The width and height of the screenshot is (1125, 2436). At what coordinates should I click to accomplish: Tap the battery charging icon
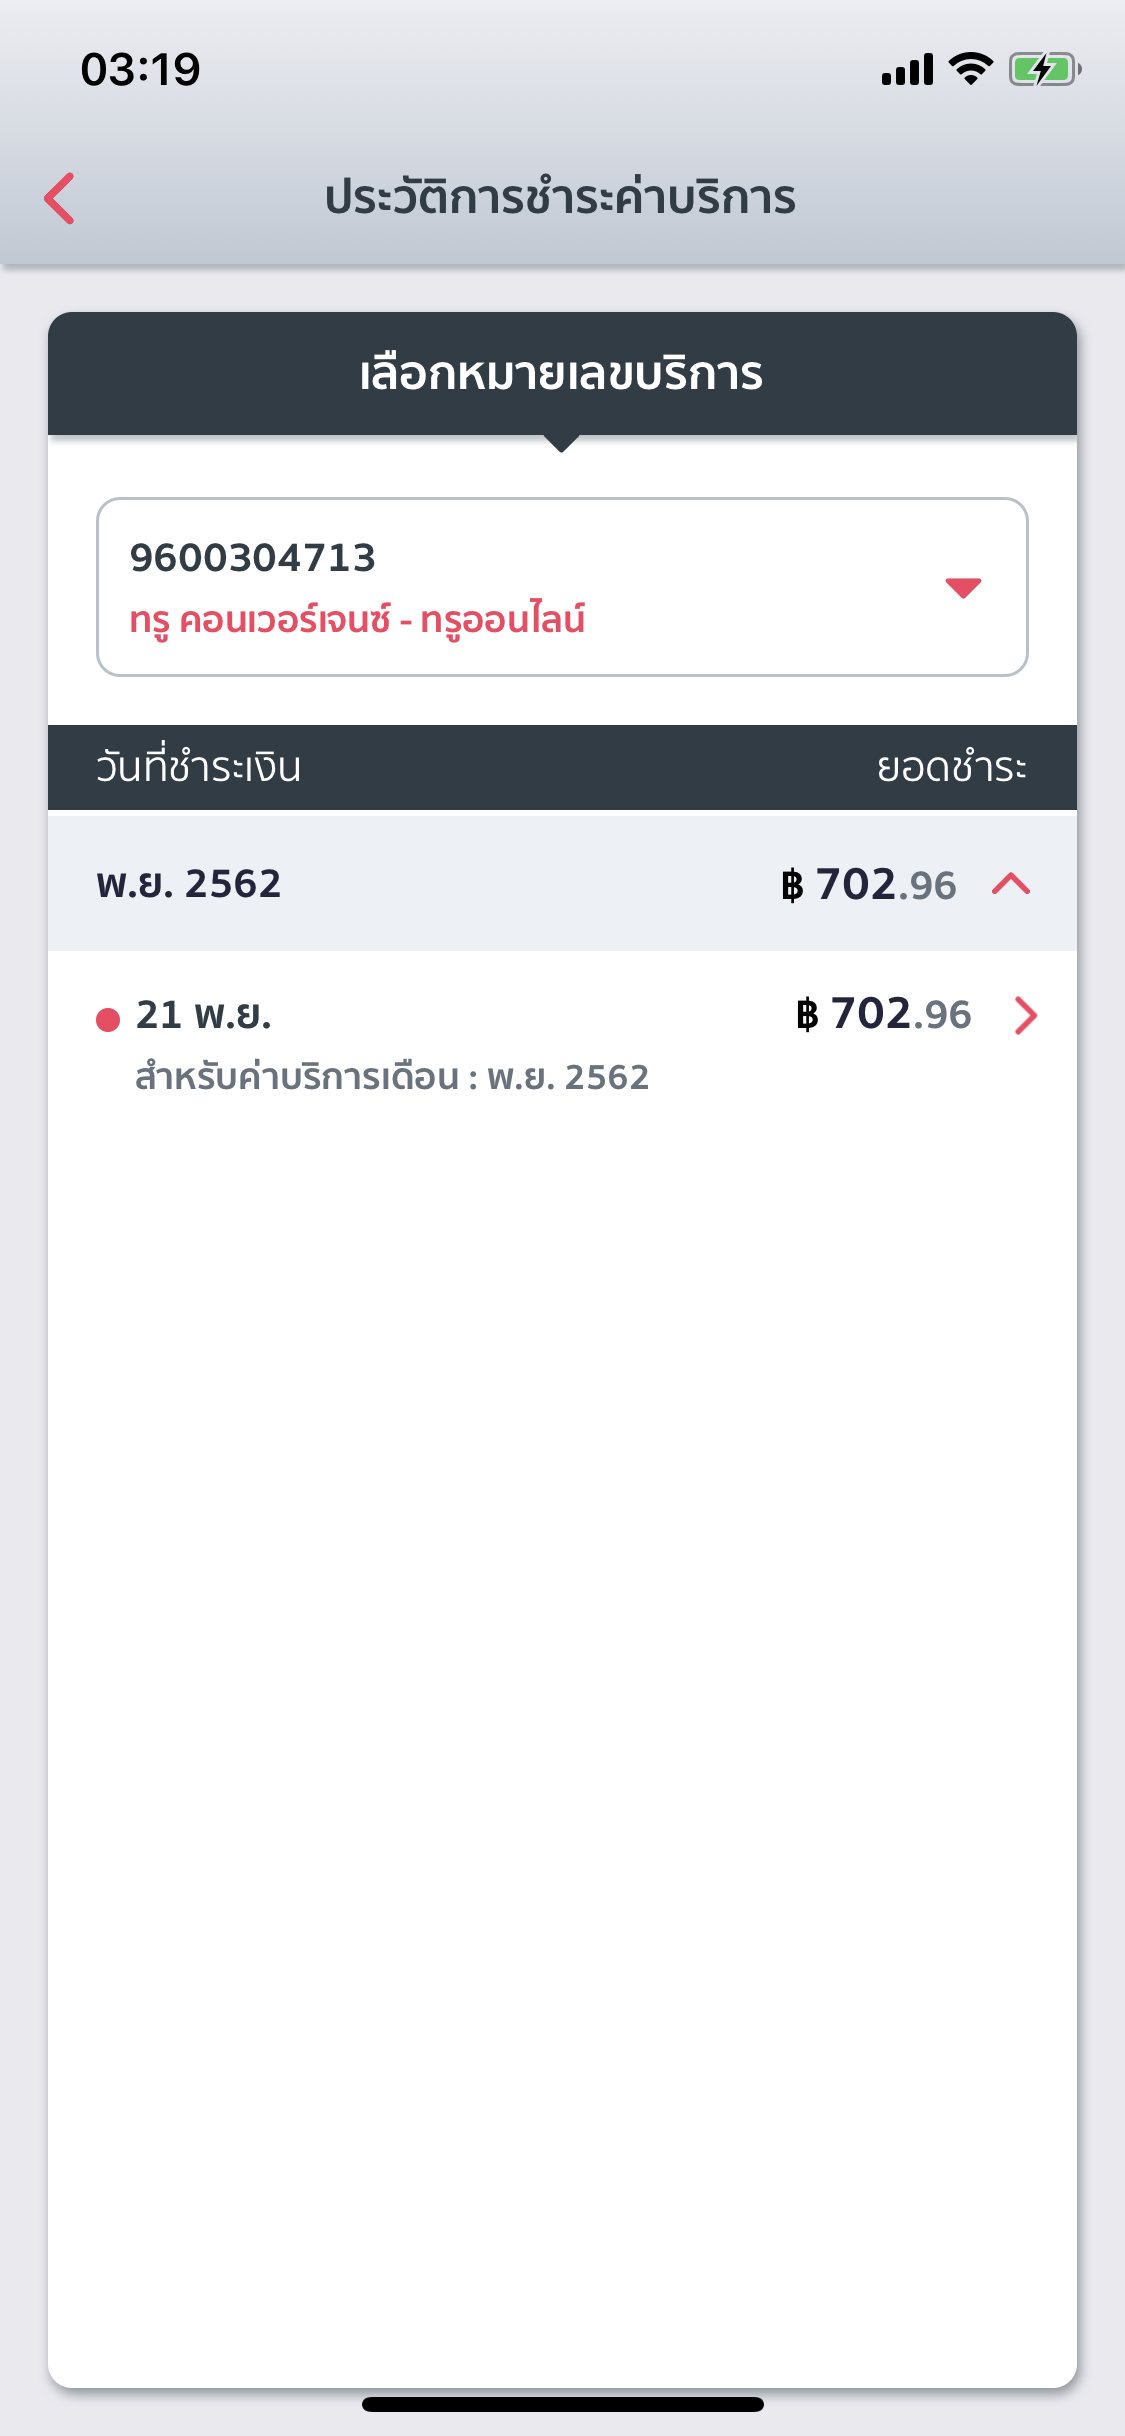[1044, 69]
